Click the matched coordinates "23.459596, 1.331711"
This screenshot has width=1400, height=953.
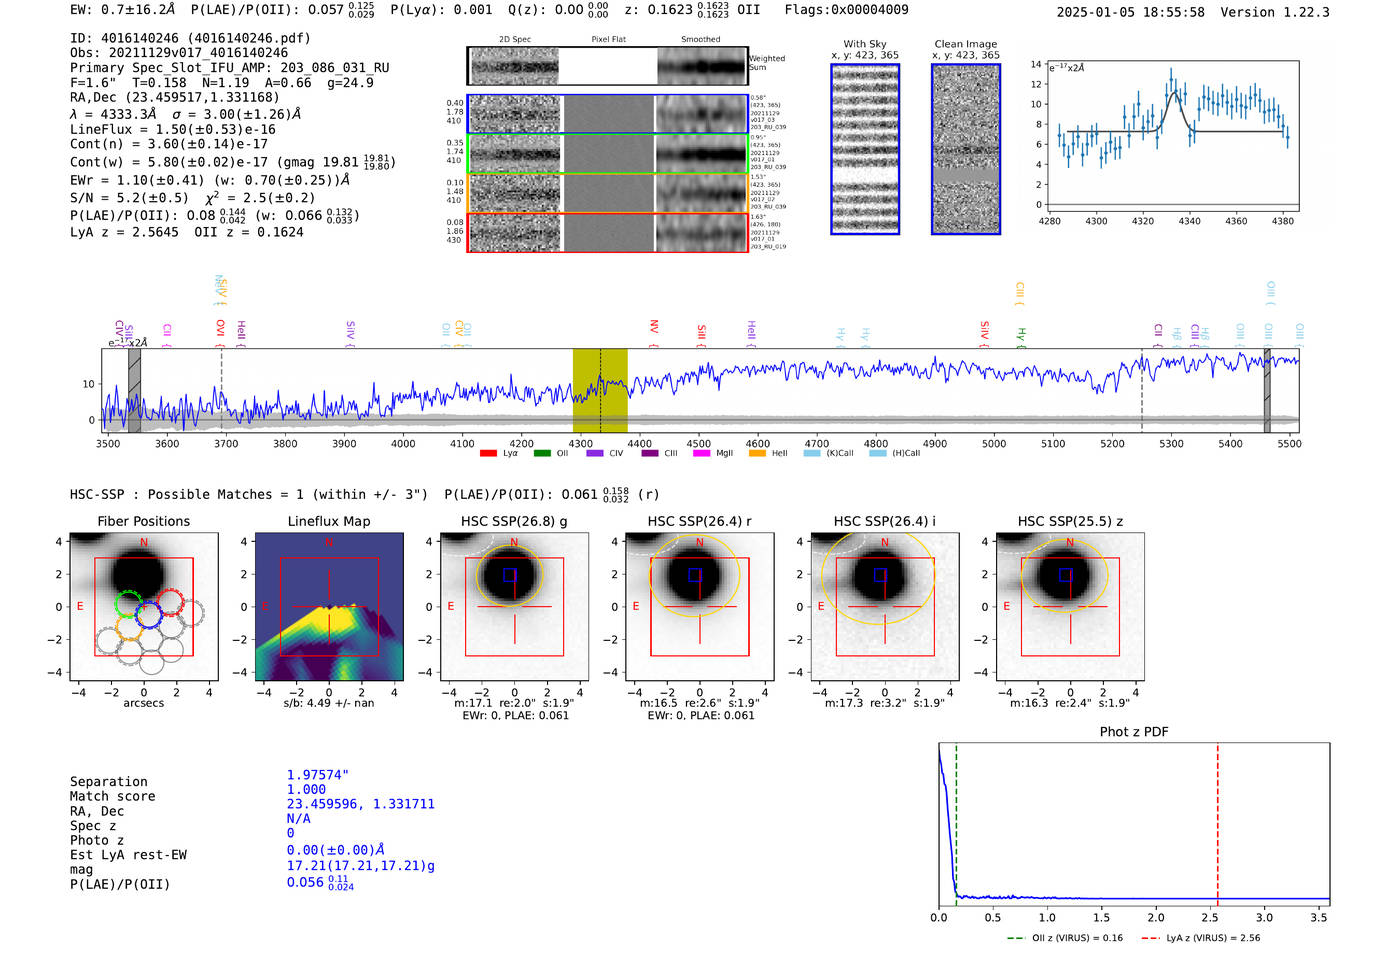361,804
